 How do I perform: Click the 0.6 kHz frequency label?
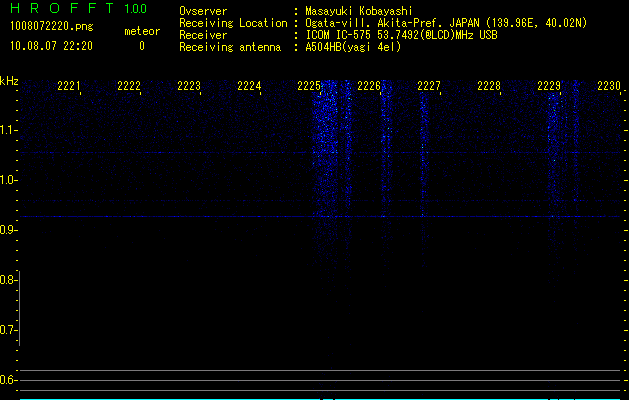pos(8,380)
